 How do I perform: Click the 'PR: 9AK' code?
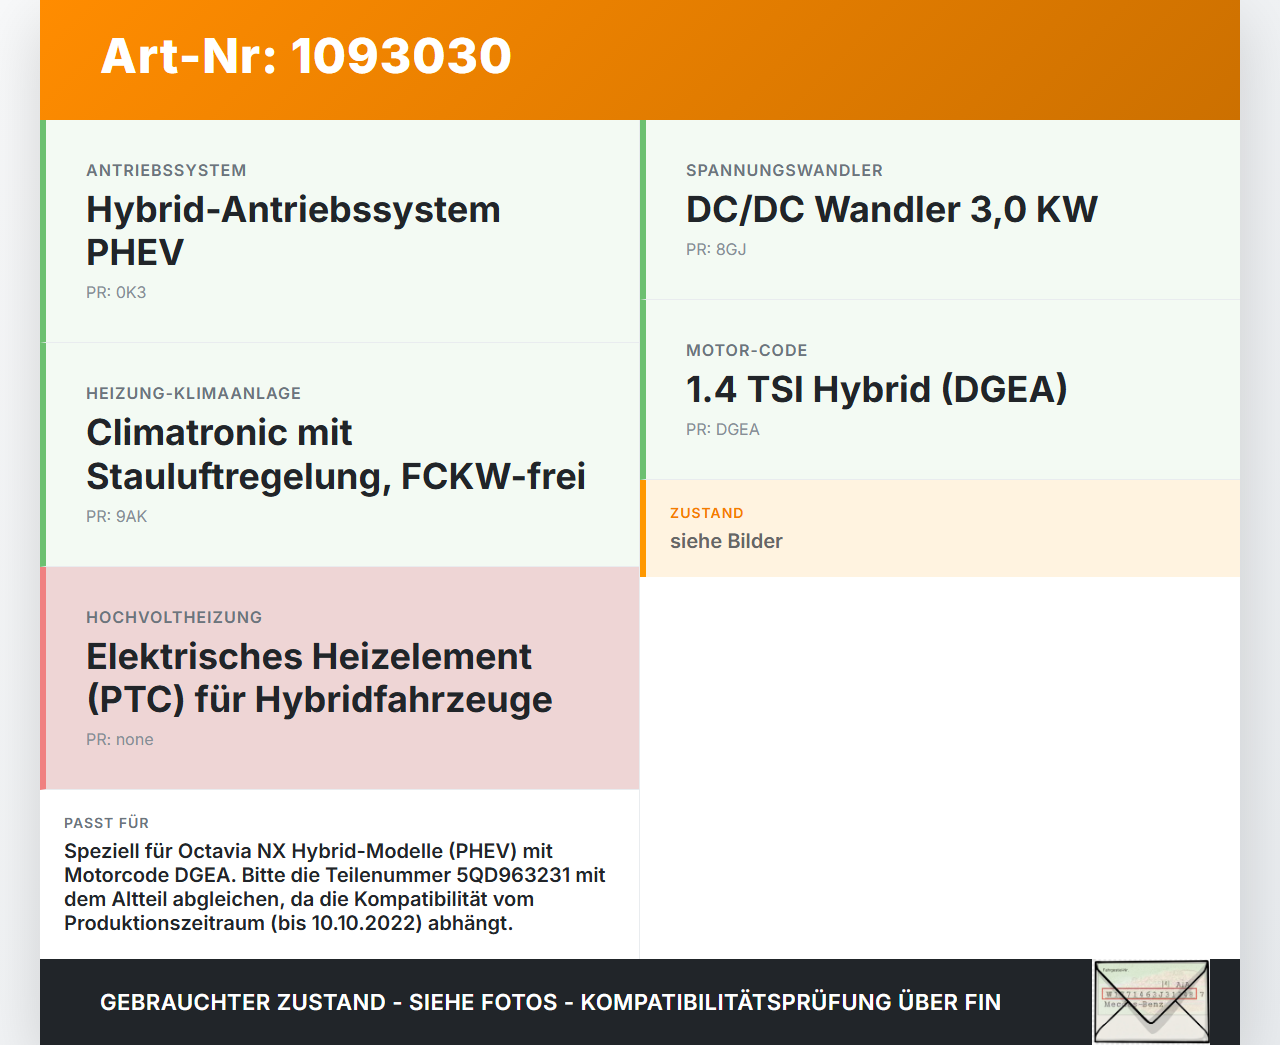[116, 517]
